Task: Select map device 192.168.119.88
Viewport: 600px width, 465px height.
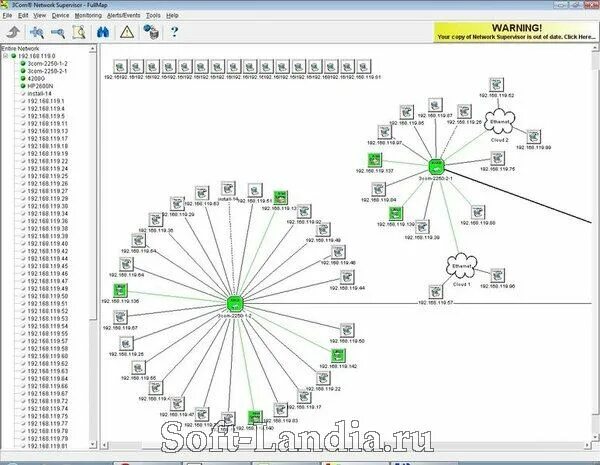Action: [x=478, y=212]
